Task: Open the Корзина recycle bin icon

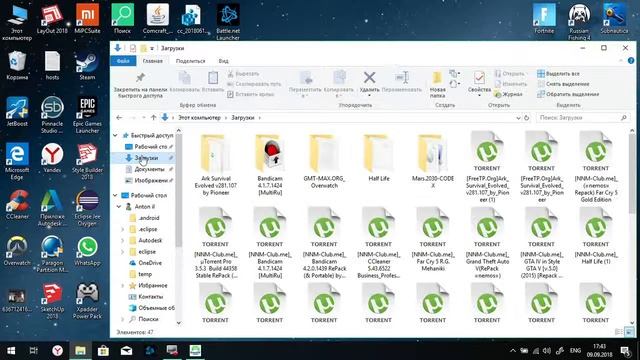Action: (17, 65)
